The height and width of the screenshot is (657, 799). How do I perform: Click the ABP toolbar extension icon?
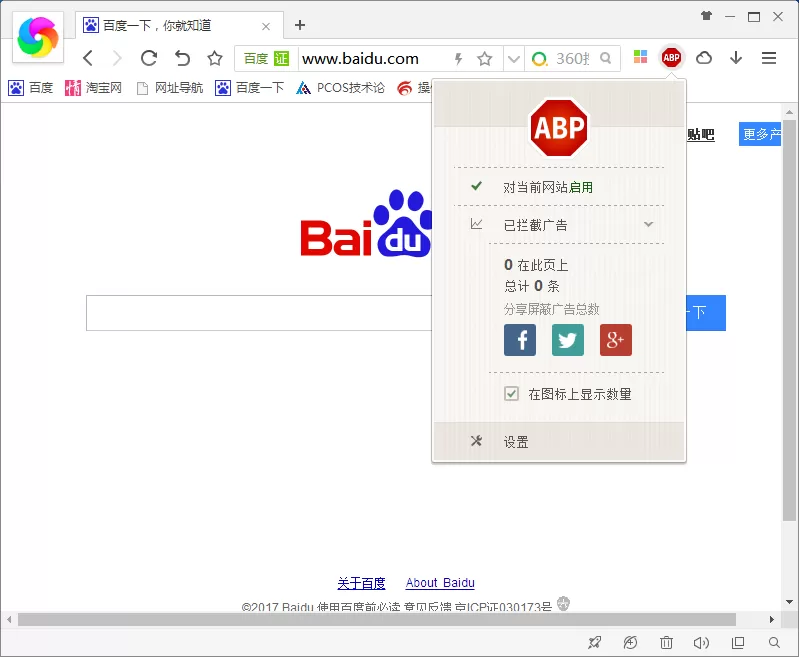click(x=671, y=57)
